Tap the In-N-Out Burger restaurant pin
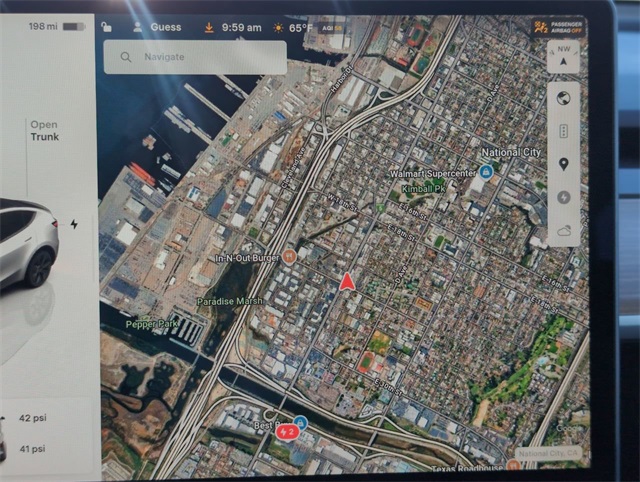640x482 pixels. [x=289, y=257]
